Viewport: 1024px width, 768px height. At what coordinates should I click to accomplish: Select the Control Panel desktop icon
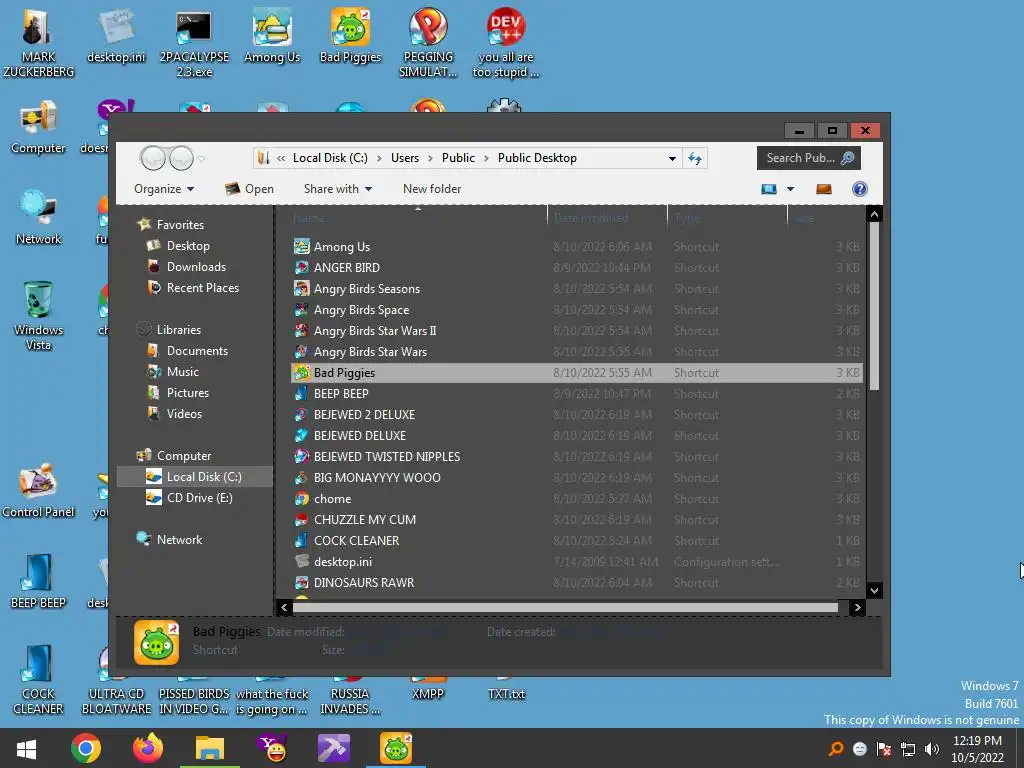[38, 490]
